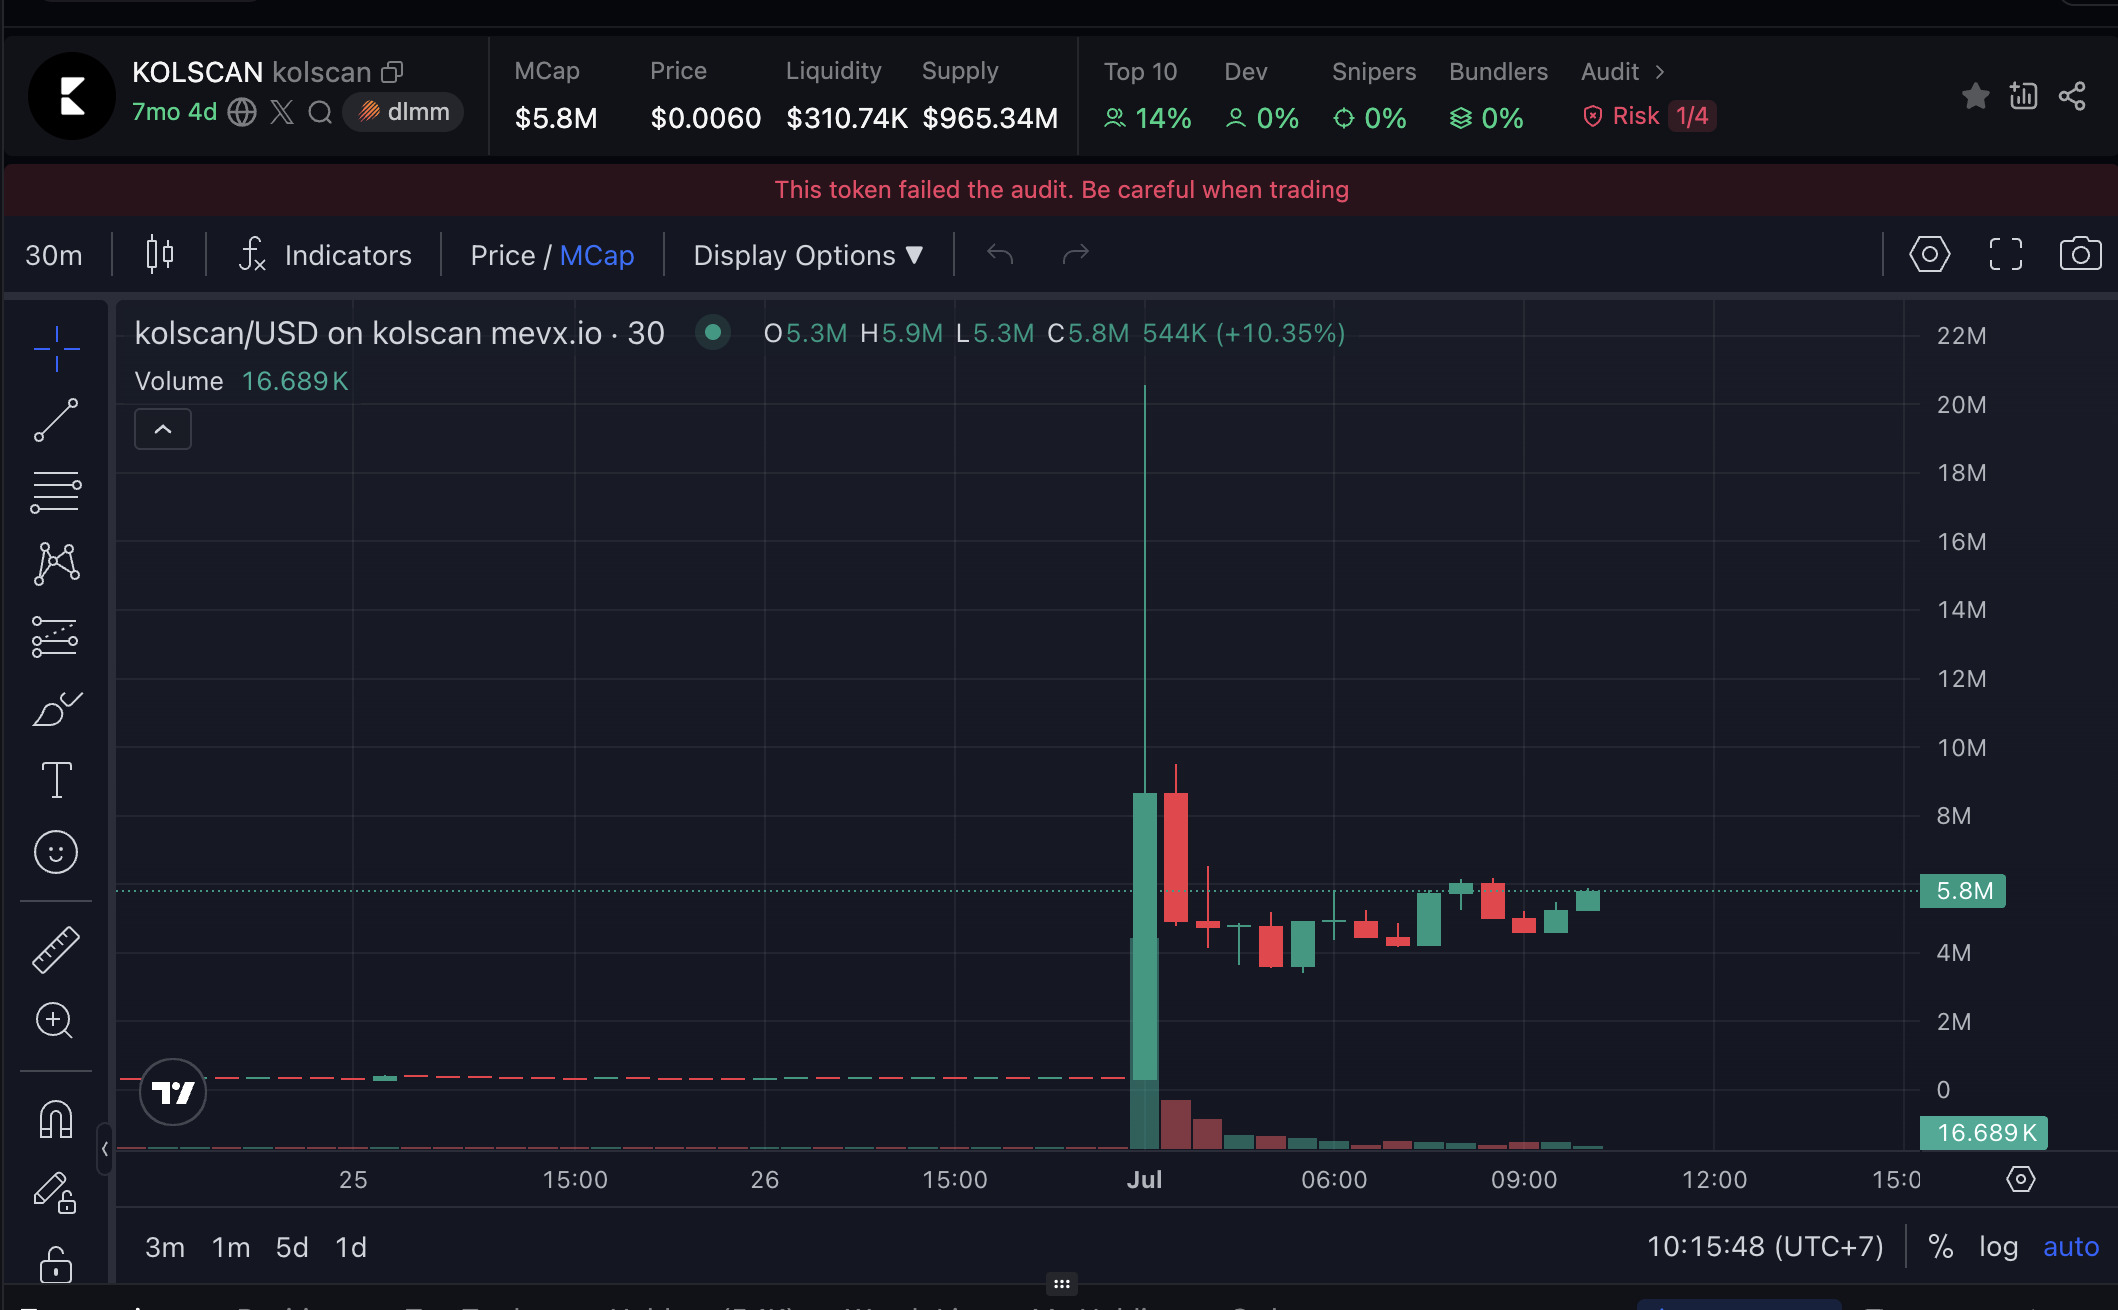The image size is (2118, 1310).
Task: Open the Risk 1/4 audit badge
Action: [1649, 116]
